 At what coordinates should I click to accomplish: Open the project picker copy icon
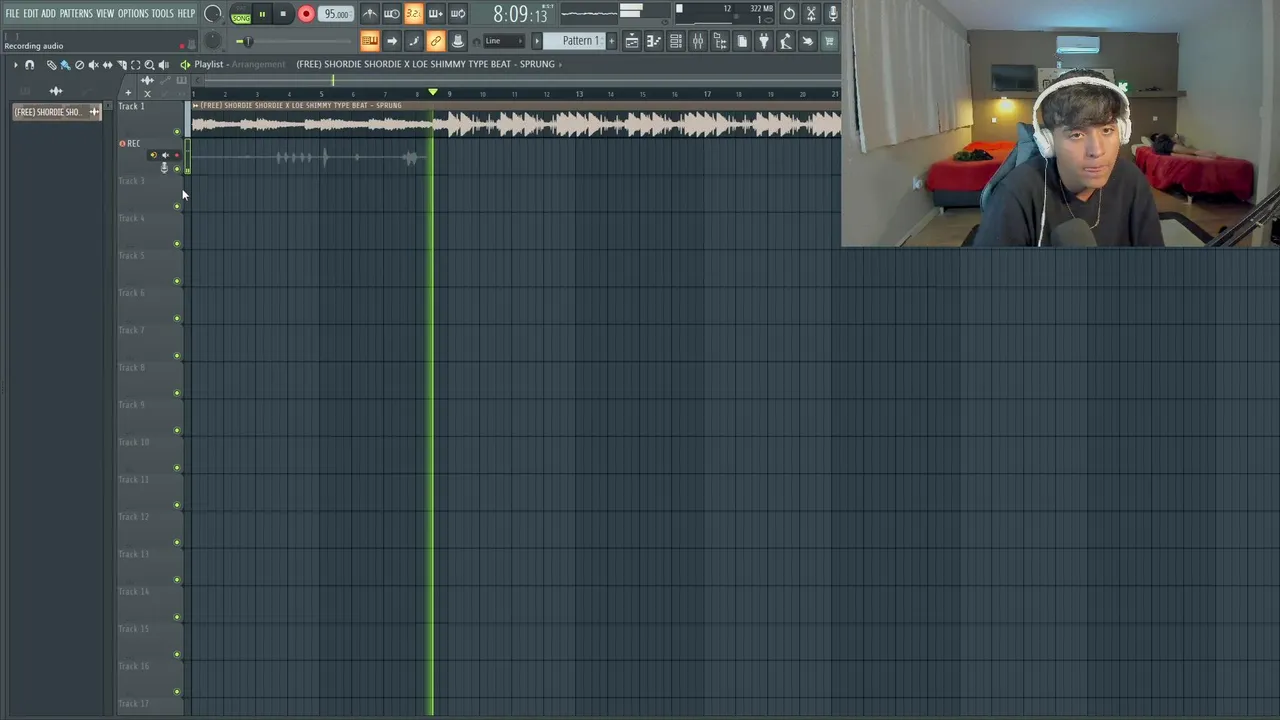tap(742, 41)
